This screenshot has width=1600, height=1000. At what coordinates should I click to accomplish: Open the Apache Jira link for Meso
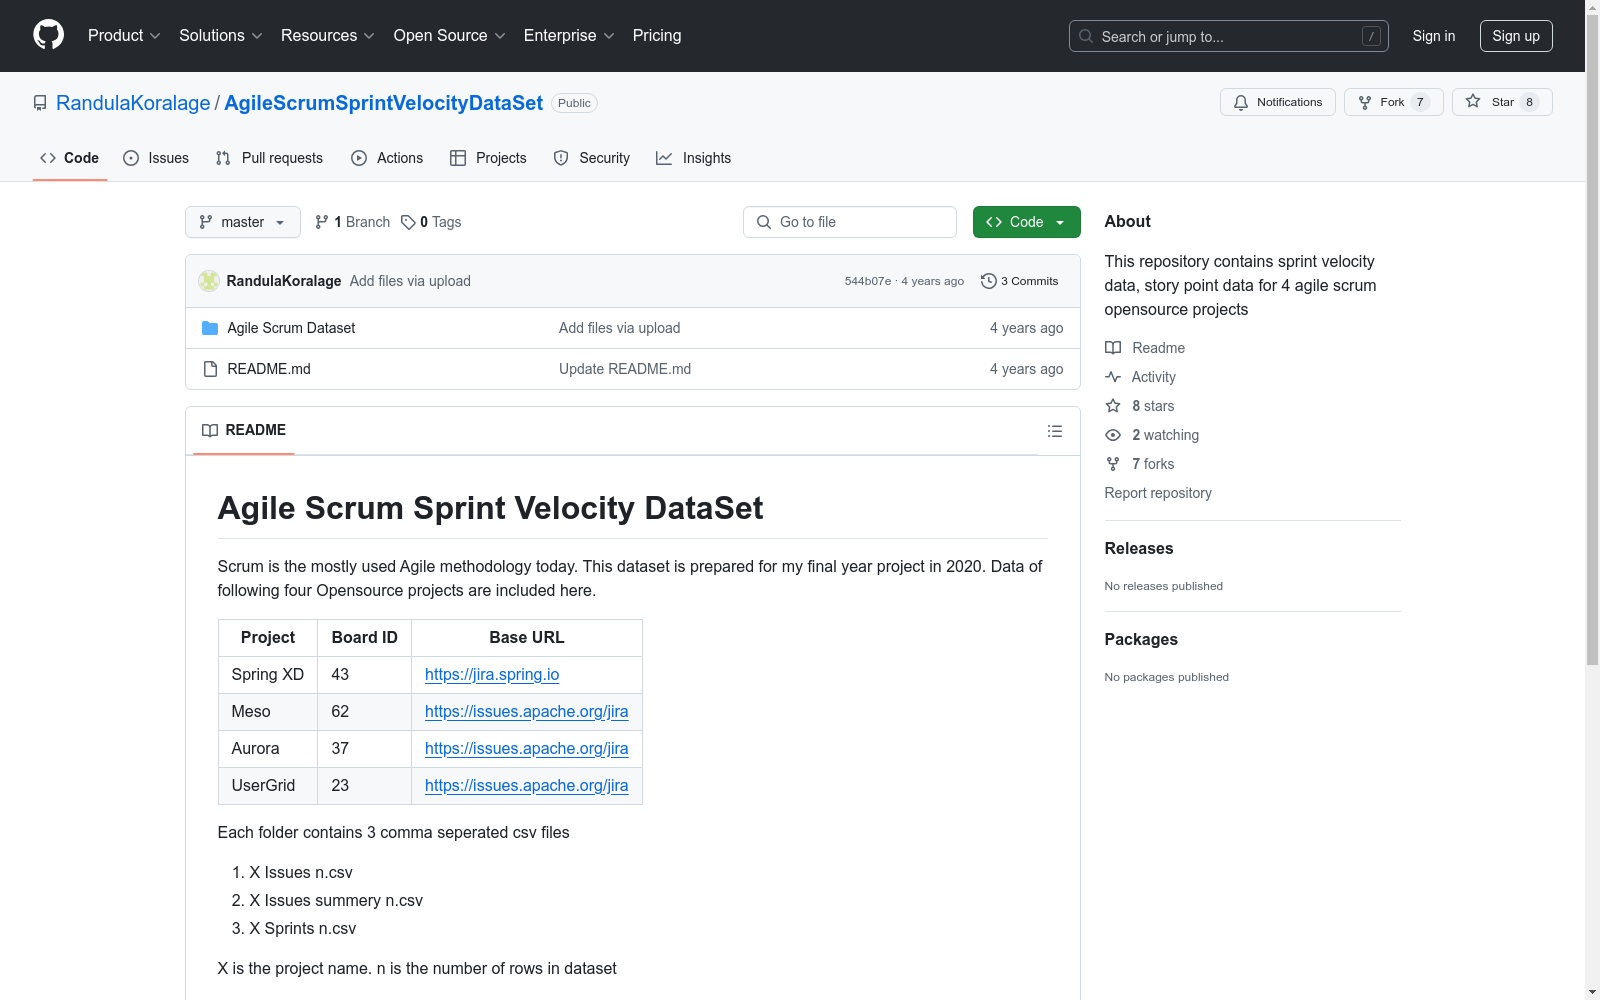[527, 711]
